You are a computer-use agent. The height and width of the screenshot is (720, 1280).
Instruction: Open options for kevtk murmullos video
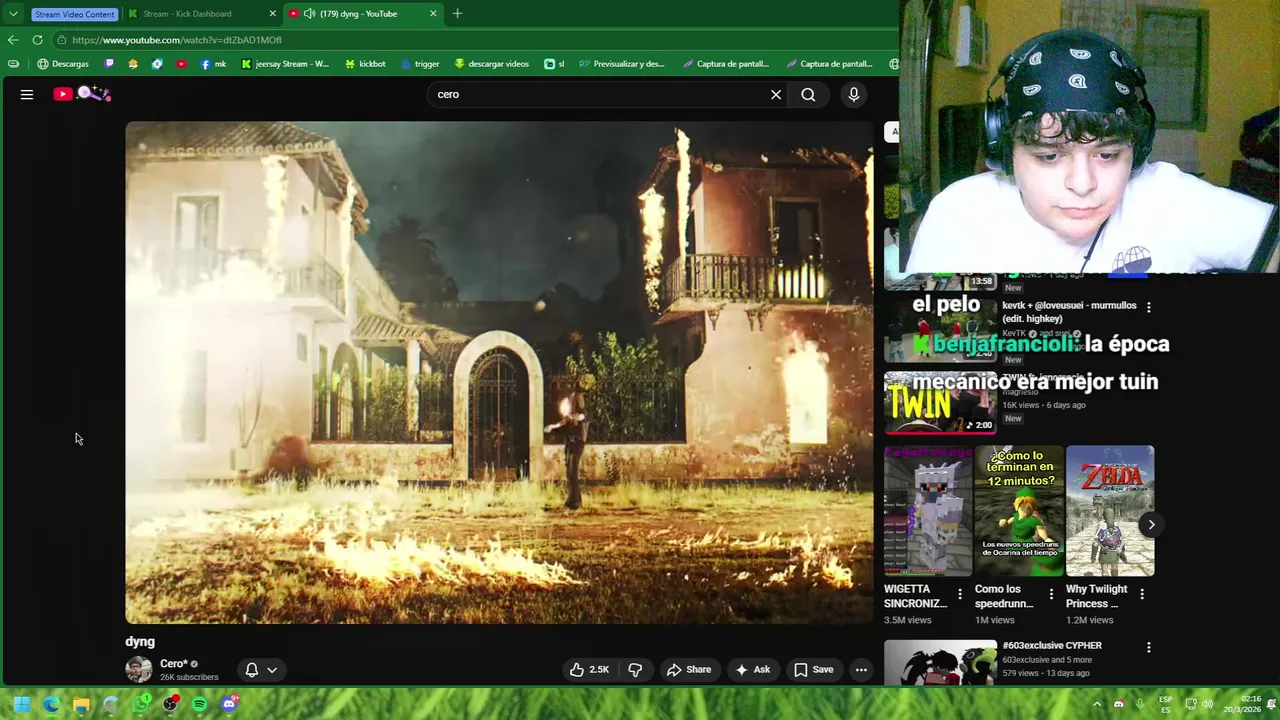(x=1148, y=307)
